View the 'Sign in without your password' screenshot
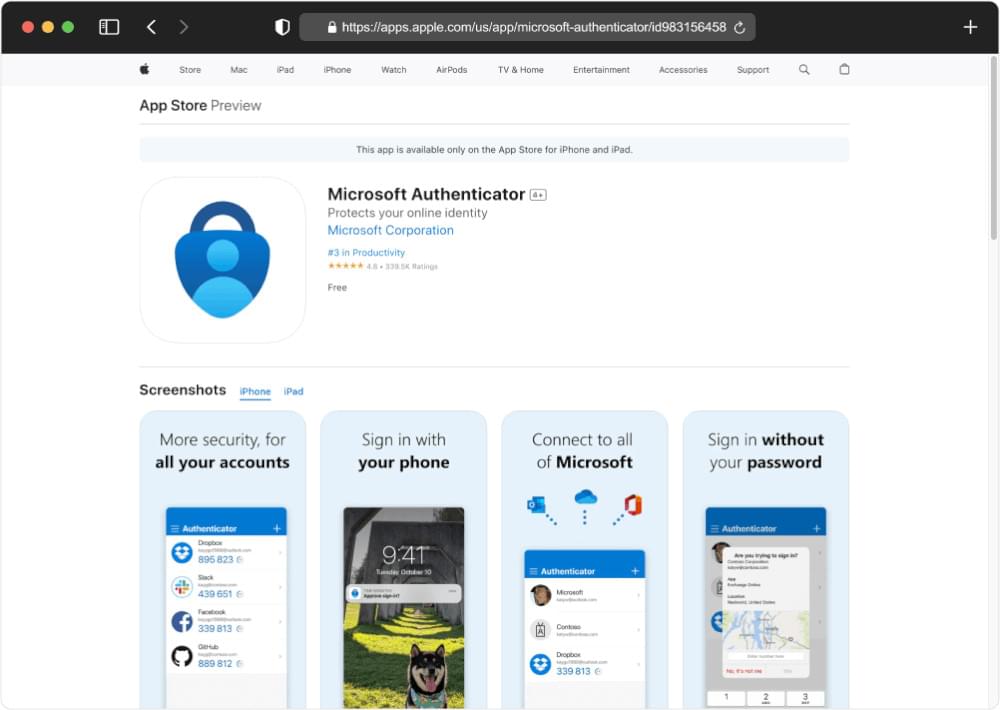Screen dimensions: 1000x710 pos(765,558)
